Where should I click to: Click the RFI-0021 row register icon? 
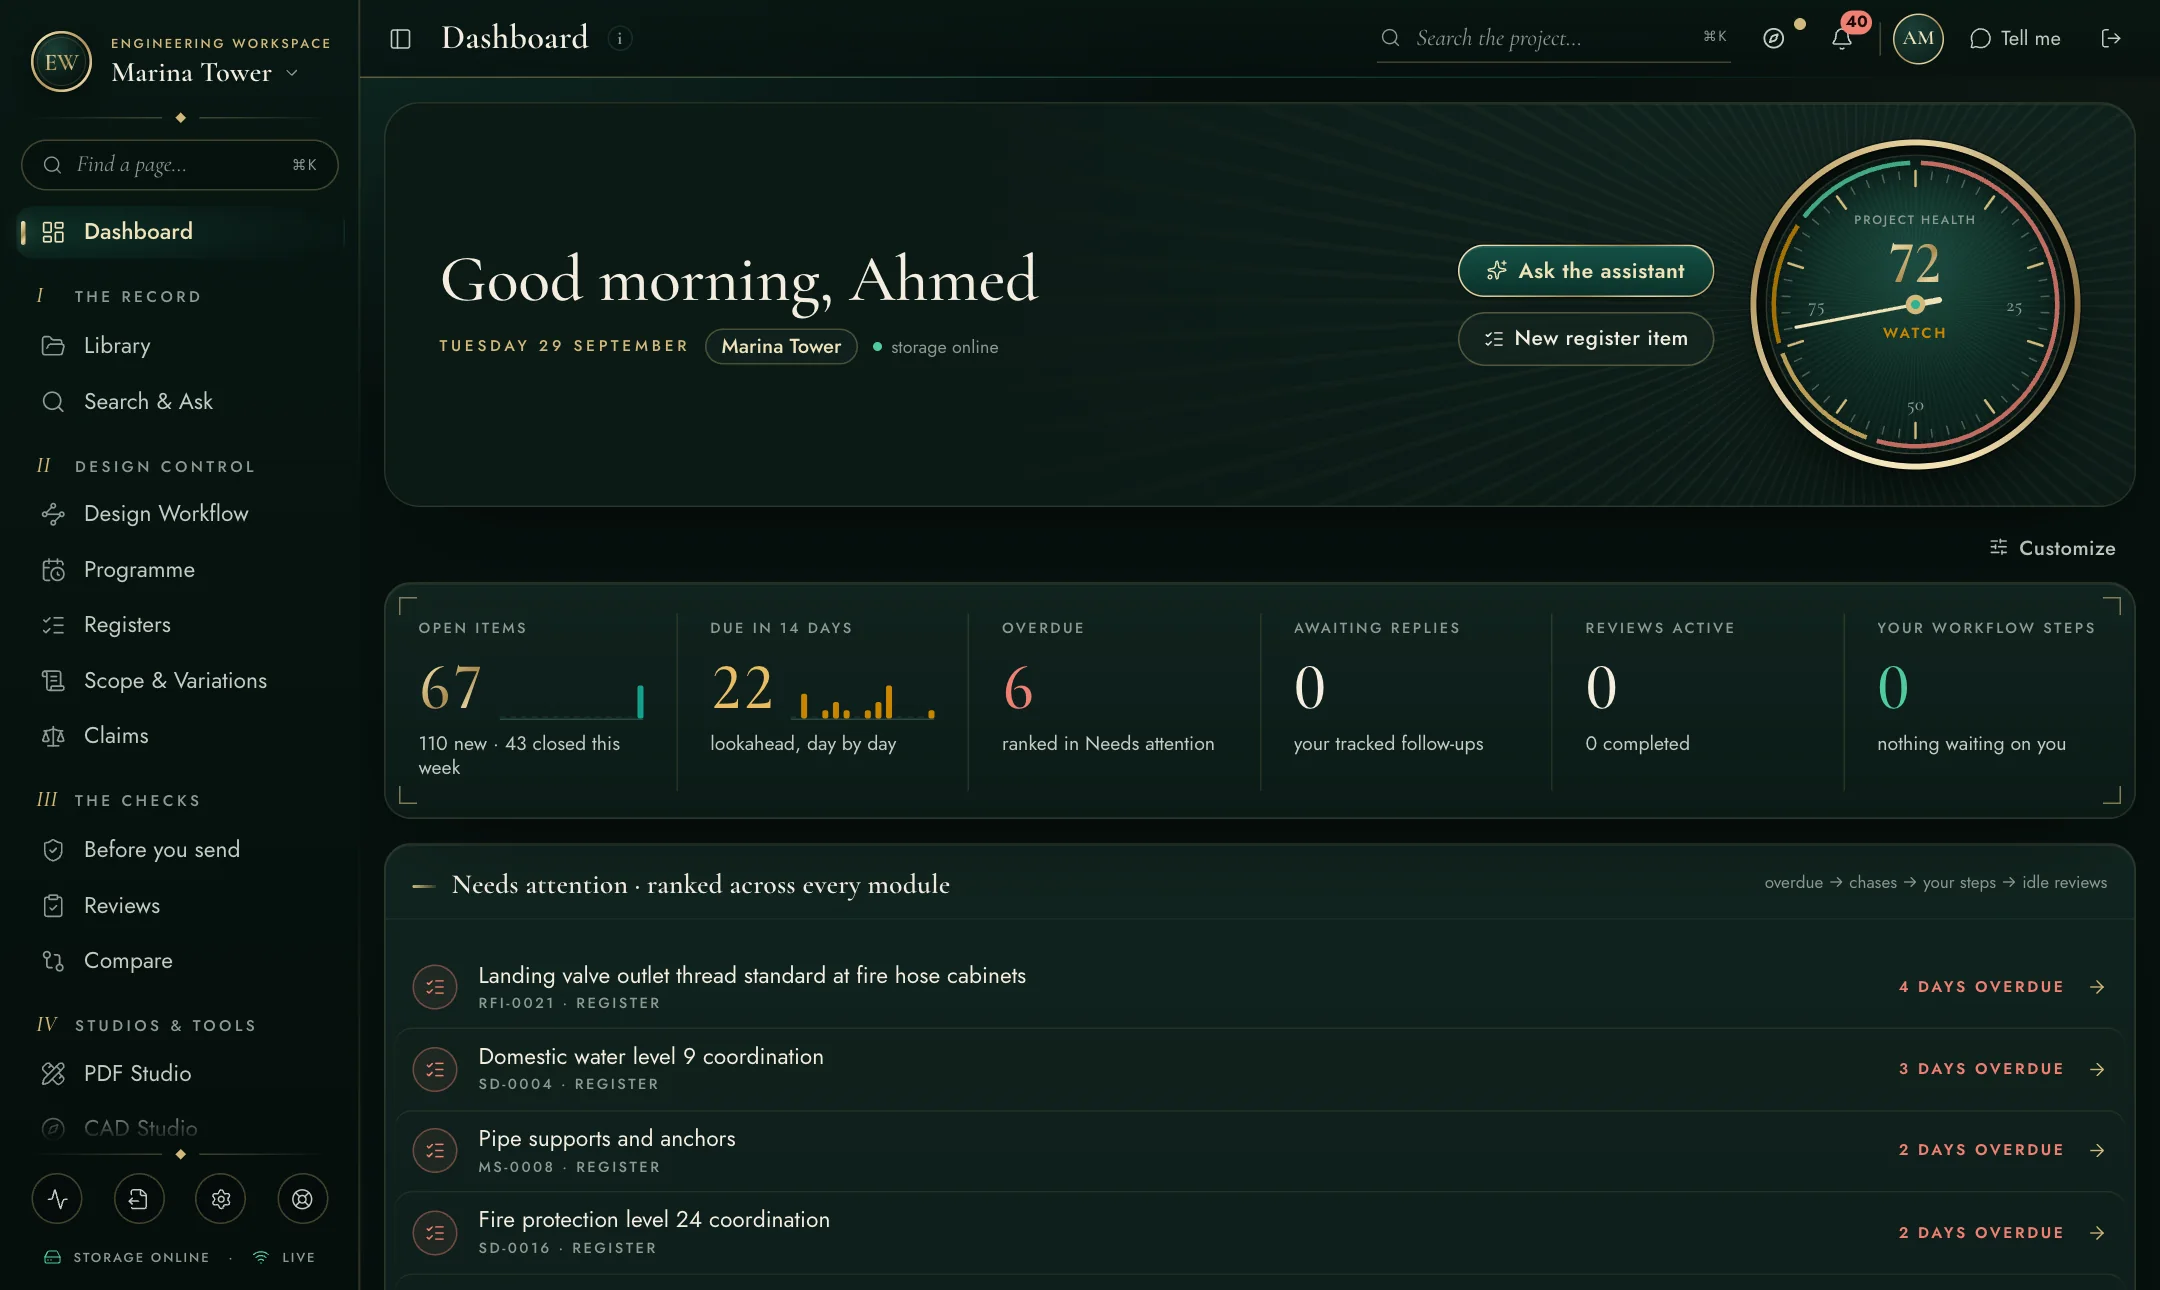[x=435, y=987]
